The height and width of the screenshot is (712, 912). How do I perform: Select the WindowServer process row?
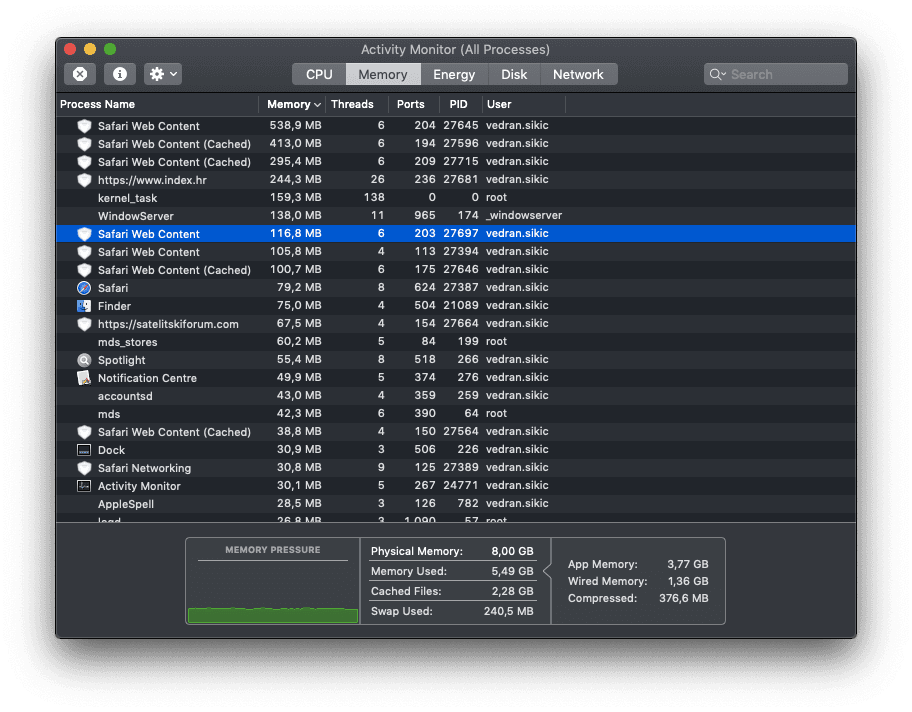click(456, 216)
